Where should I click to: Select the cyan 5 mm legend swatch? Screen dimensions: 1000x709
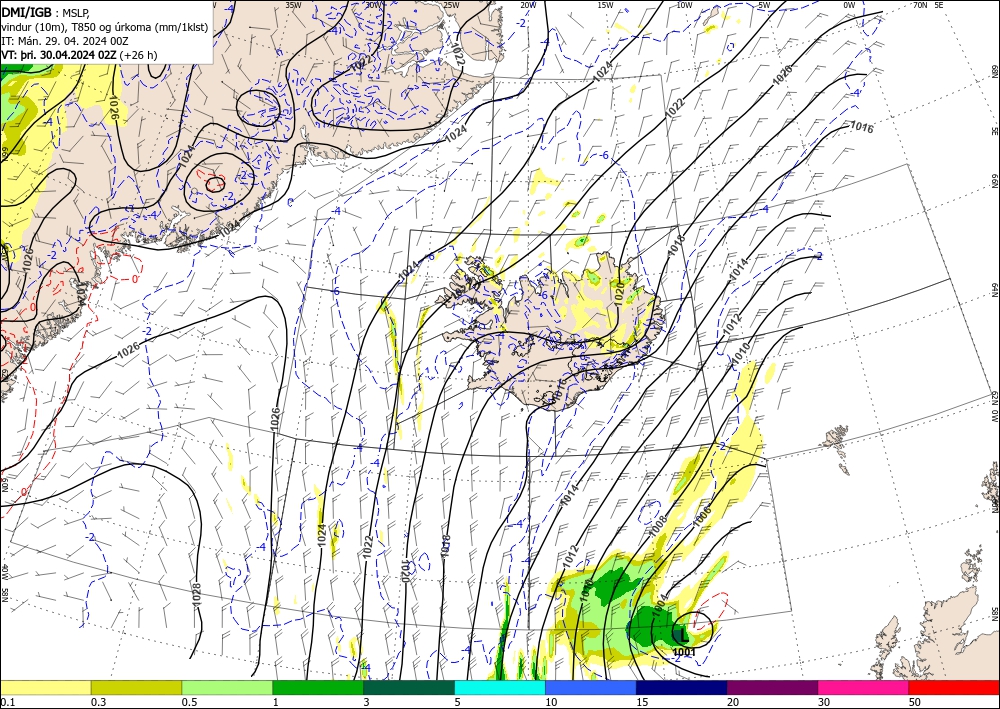click(x=500, y=688)
